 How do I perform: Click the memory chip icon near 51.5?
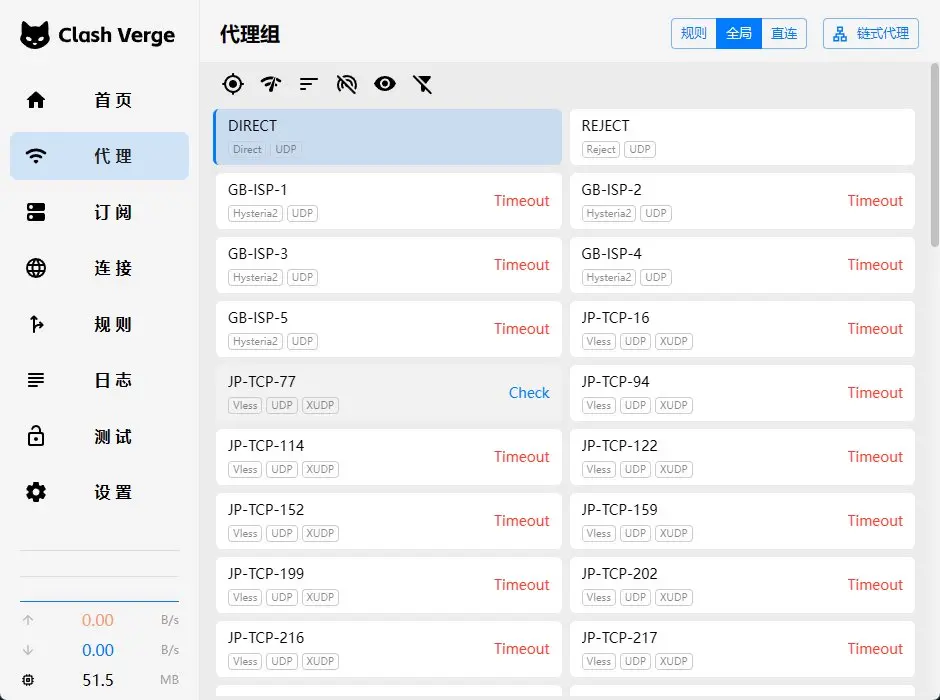[x=28, y=680]
